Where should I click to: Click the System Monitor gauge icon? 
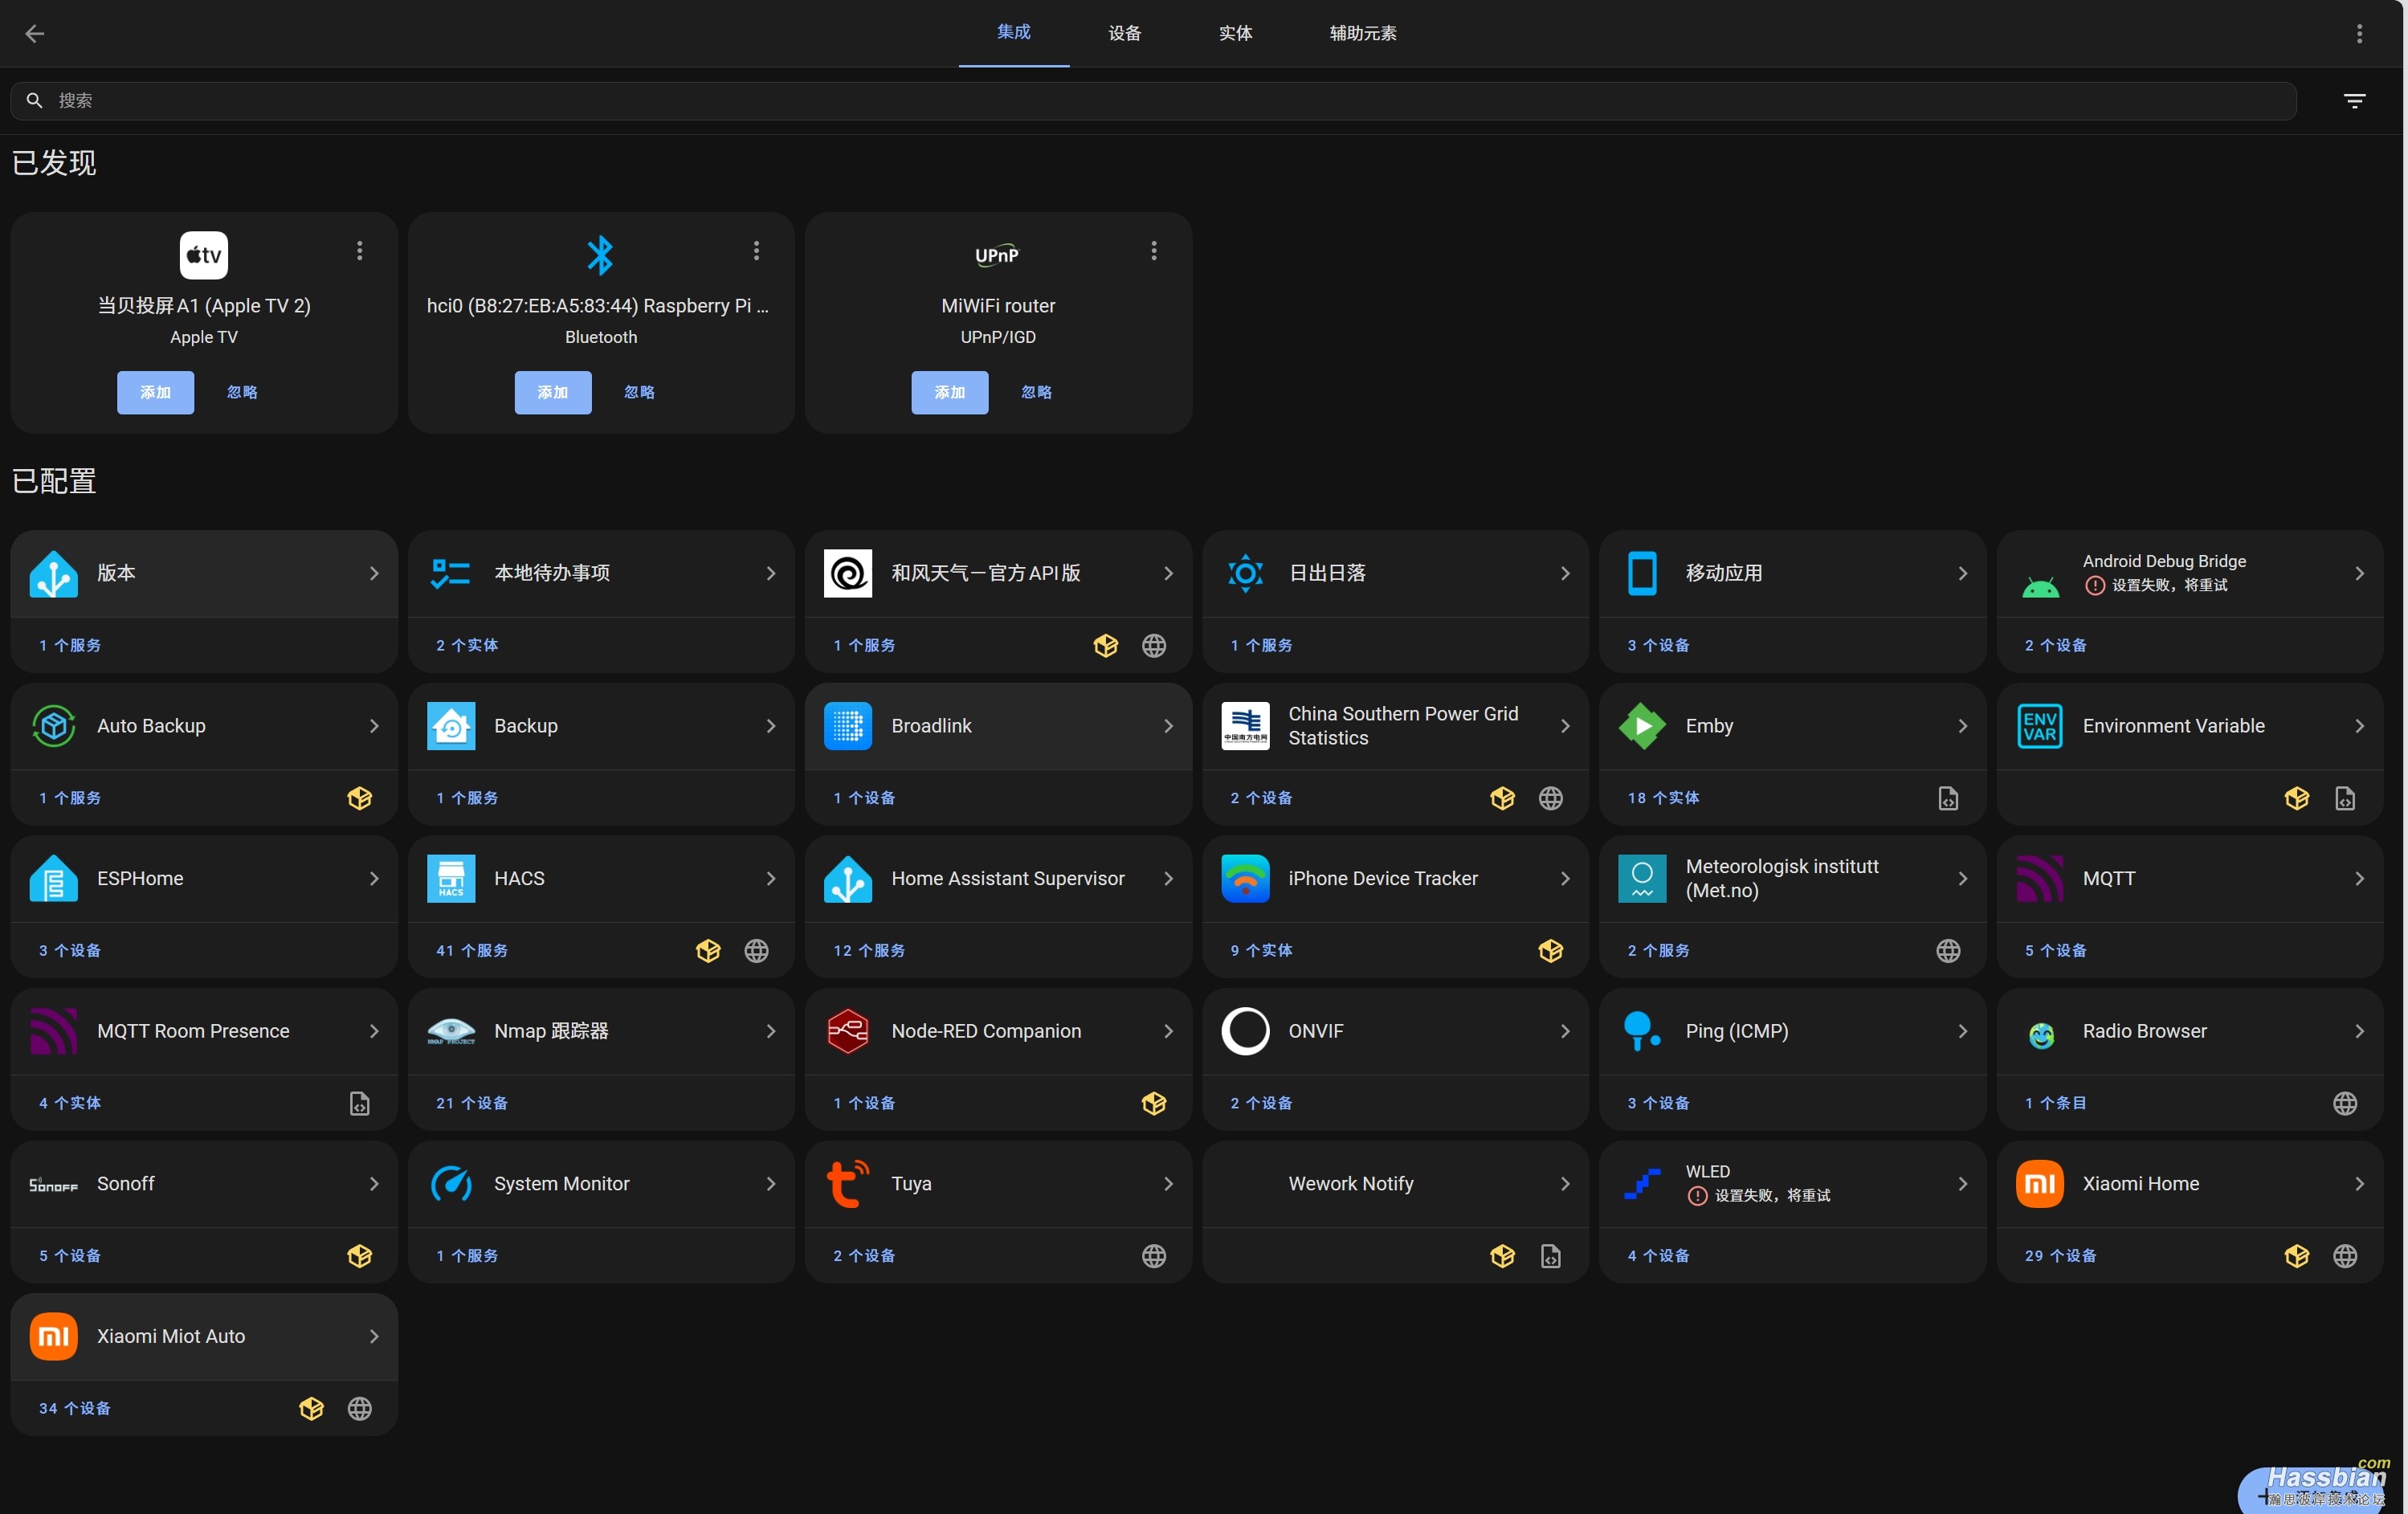coord(451,1183)
